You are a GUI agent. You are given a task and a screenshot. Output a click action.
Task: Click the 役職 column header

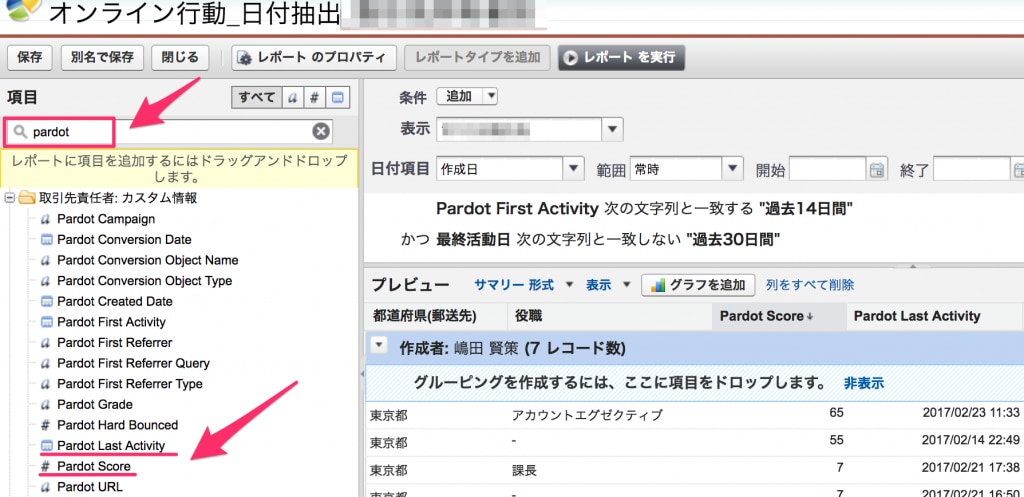609,317
